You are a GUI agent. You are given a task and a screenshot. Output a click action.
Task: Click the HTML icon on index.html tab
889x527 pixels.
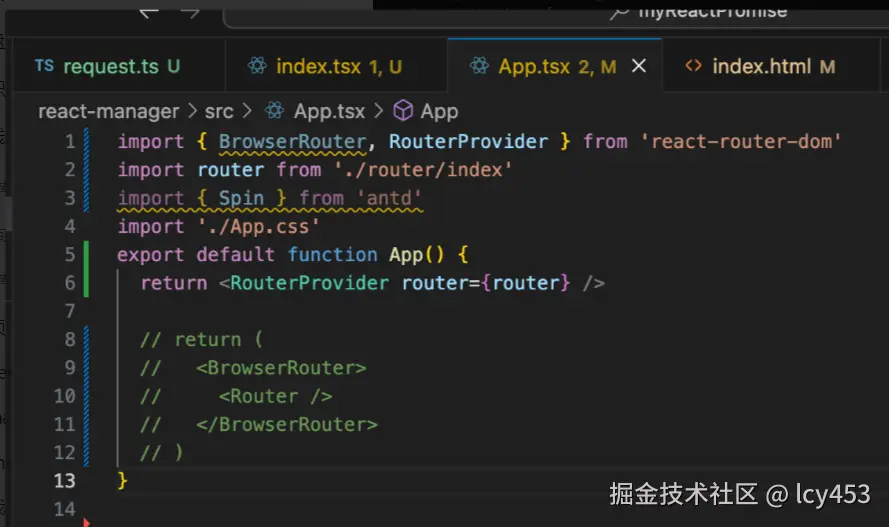693,66
